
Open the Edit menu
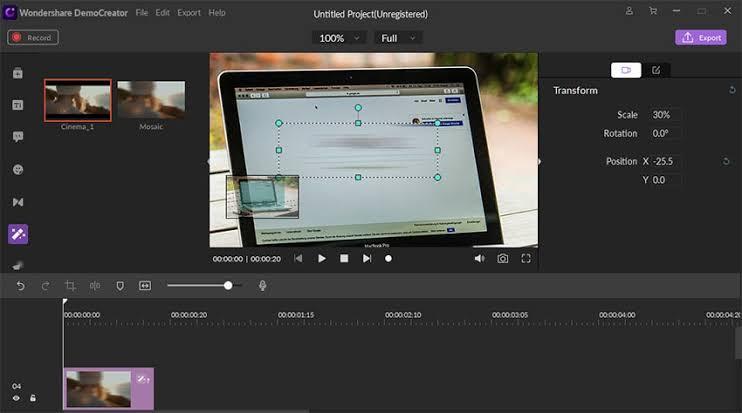[x=162, y=13]
